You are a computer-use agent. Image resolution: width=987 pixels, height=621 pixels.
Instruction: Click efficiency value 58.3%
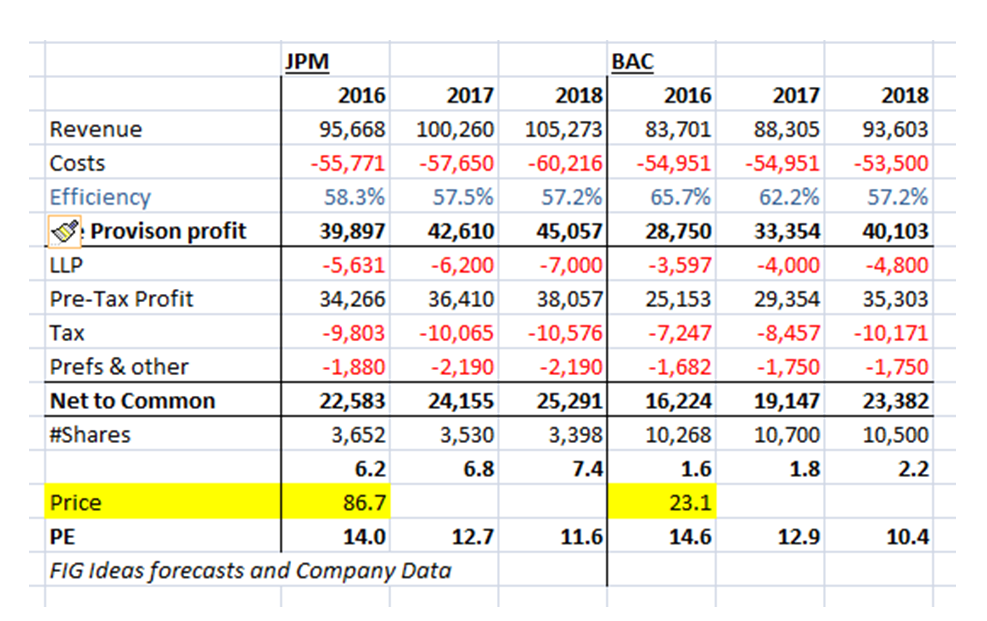(354, 197)
